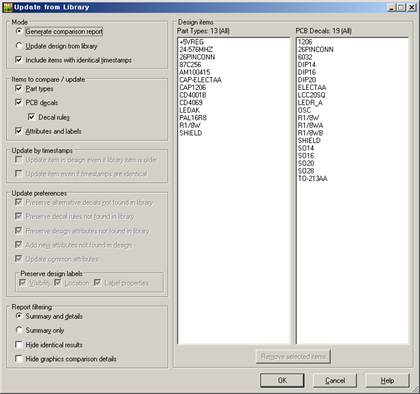Select DIP16 PCB decal
Viewport: 420px width, 394px height.
point(307,72)
